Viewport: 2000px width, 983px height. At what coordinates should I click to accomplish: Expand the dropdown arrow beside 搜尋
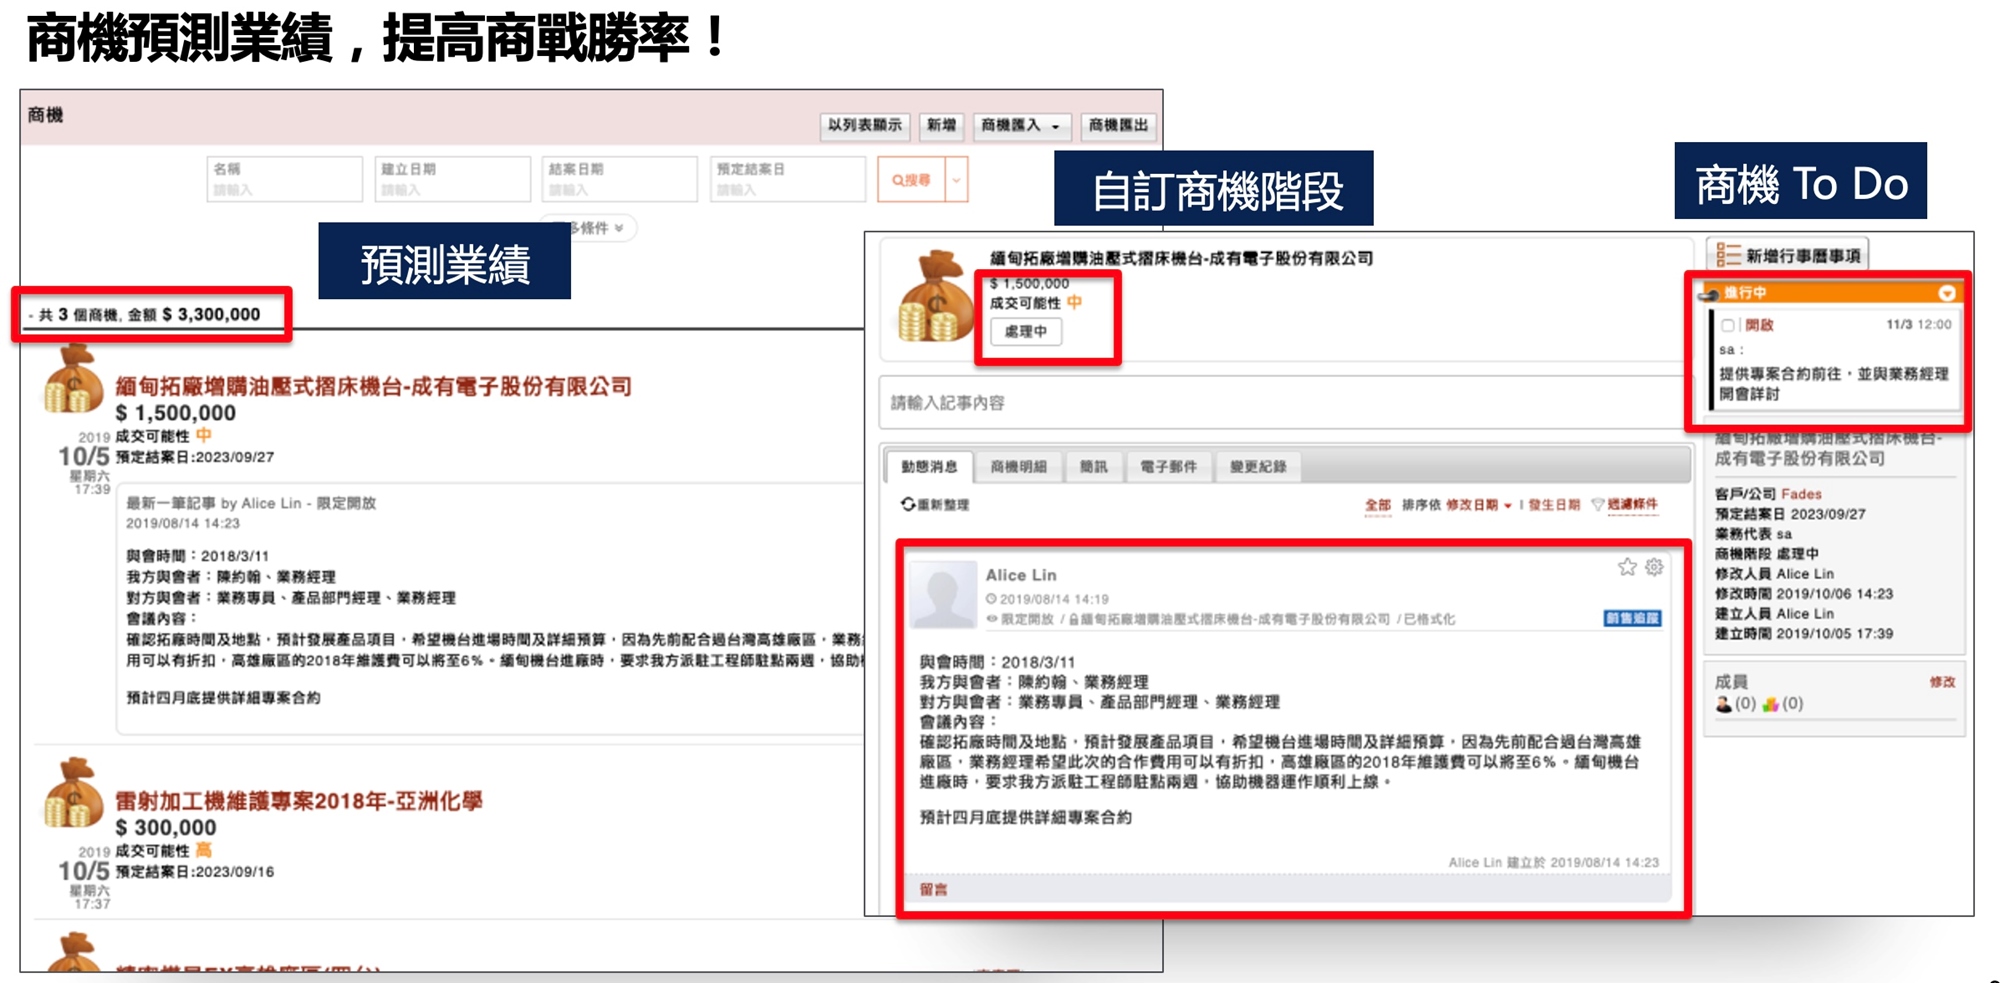pos(956,180)
